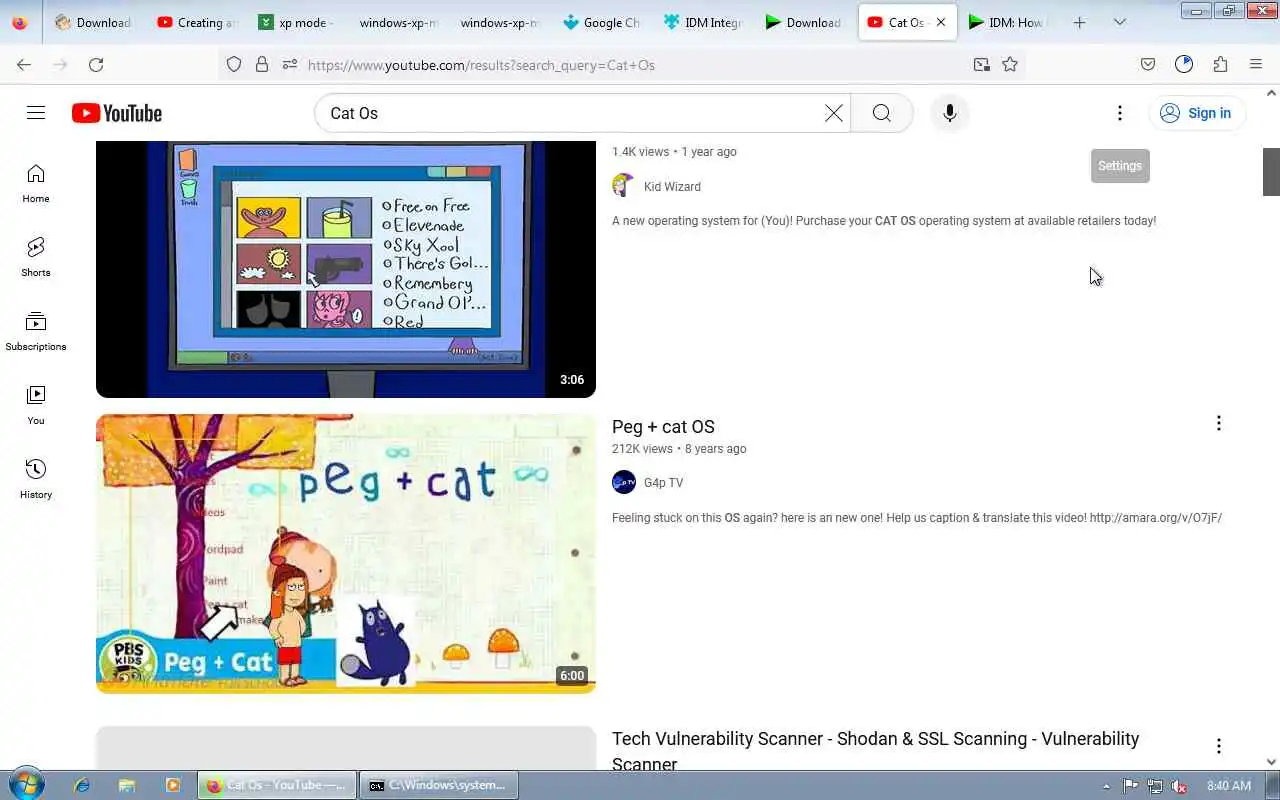Open a new tab with plus button
The width and height of the screenshot is (1280, 800).
click(1079, 22)
